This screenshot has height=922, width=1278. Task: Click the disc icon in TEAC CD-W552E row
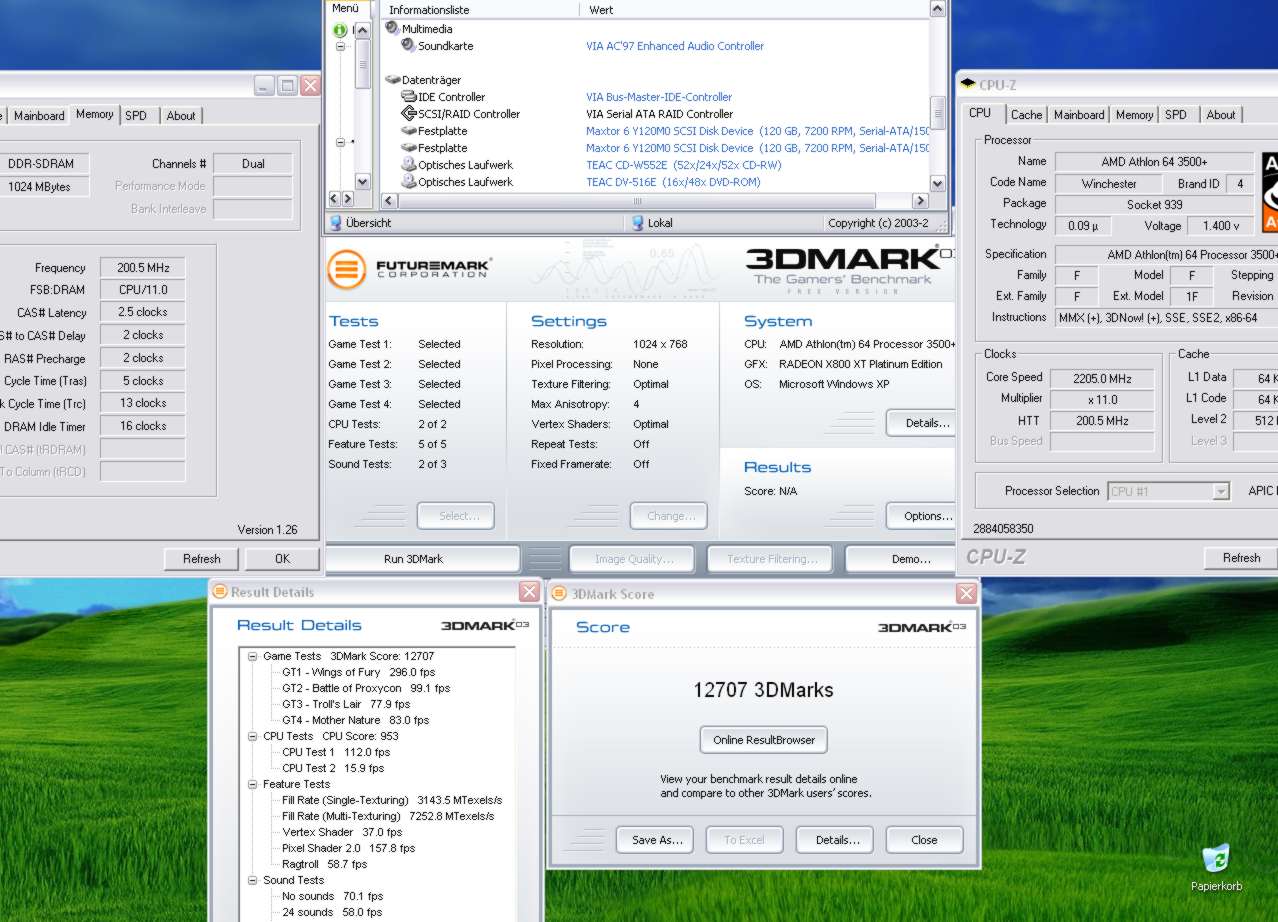[409, 165]
